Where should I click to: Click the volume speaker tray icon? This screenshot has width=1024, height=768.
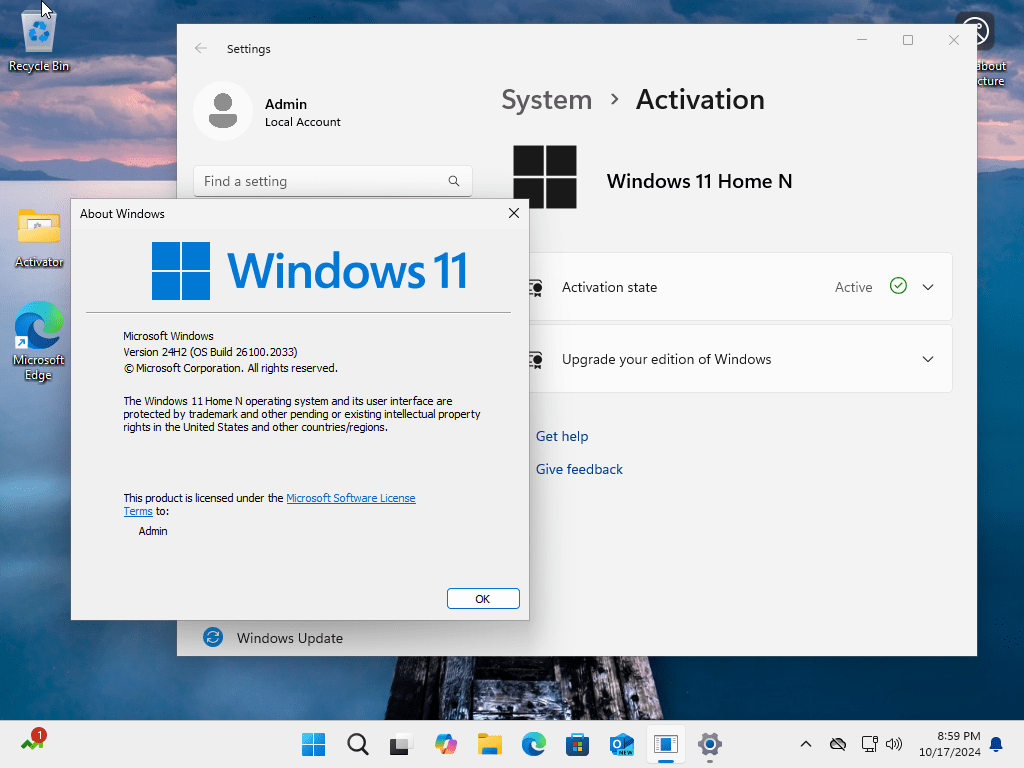coord(893,744)
